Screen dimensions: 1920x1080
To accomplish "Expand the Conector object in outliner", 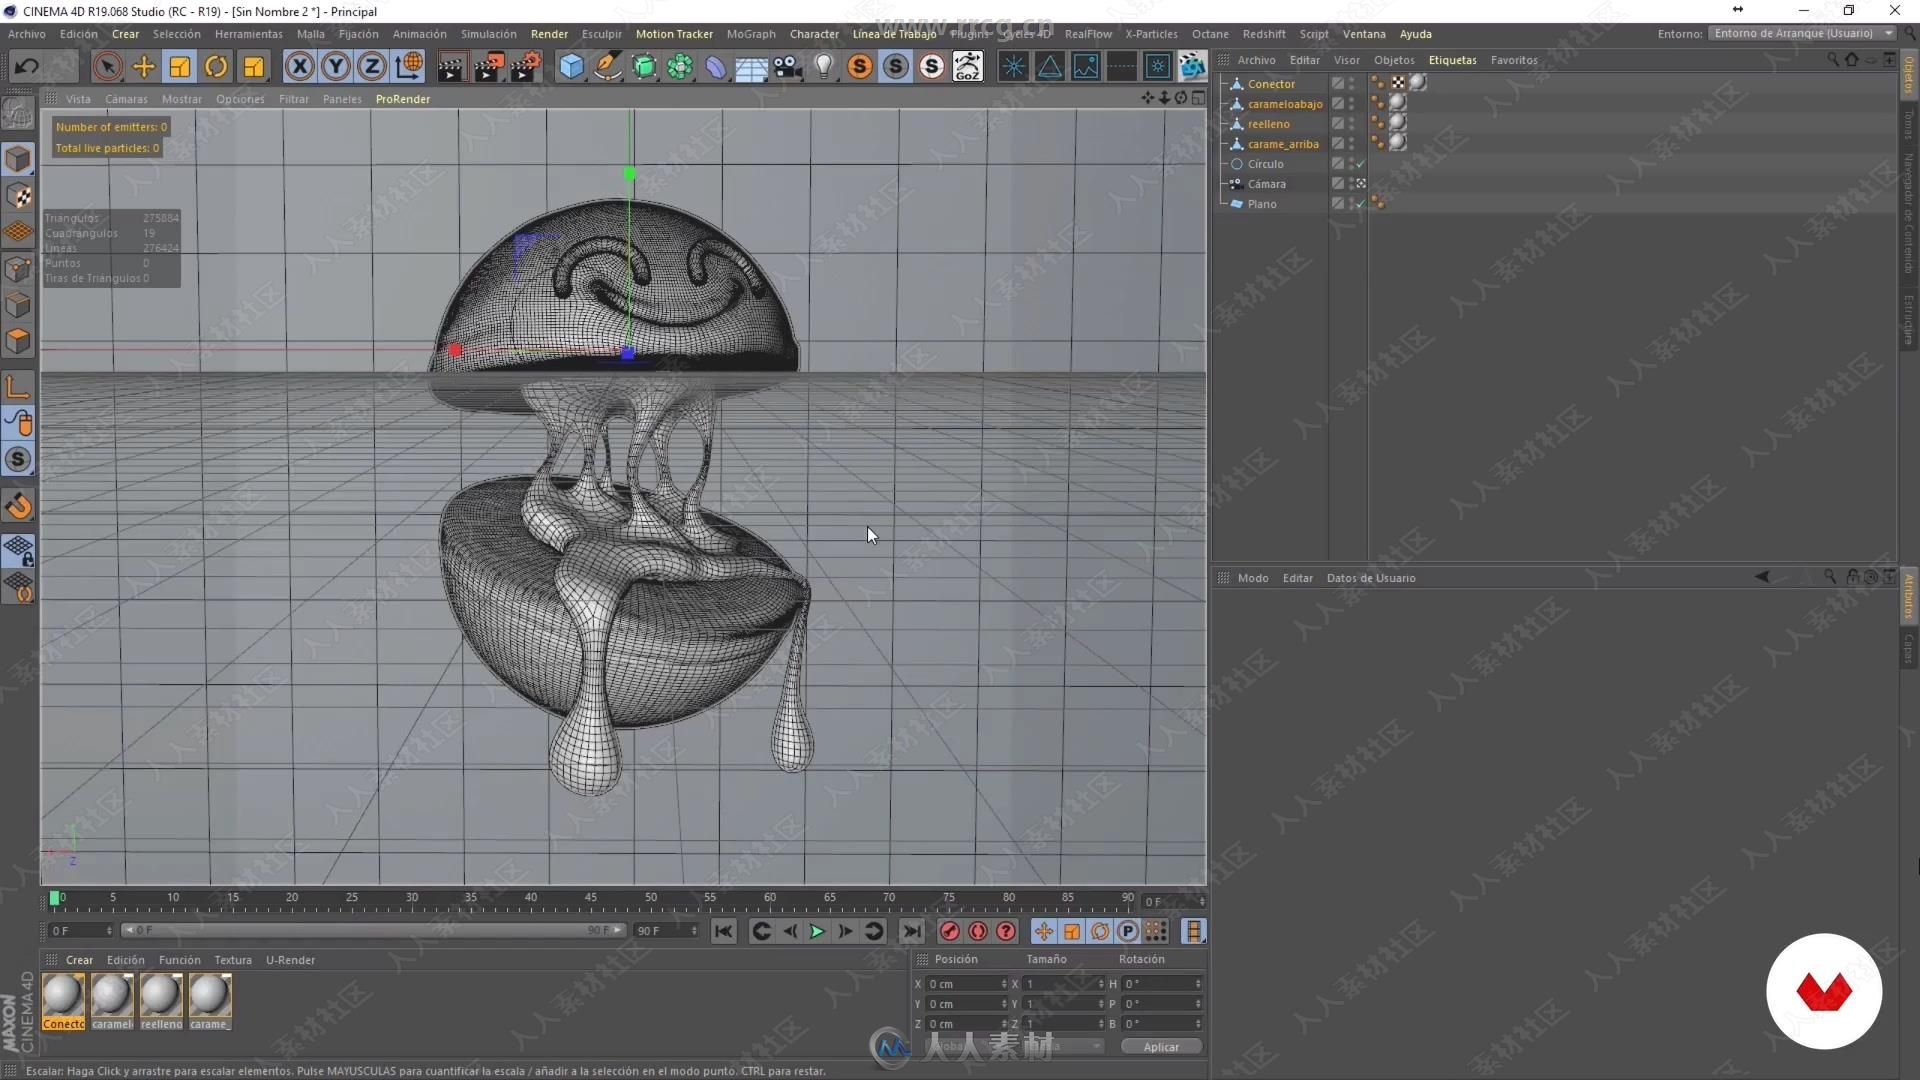I will coord(1224,83).
